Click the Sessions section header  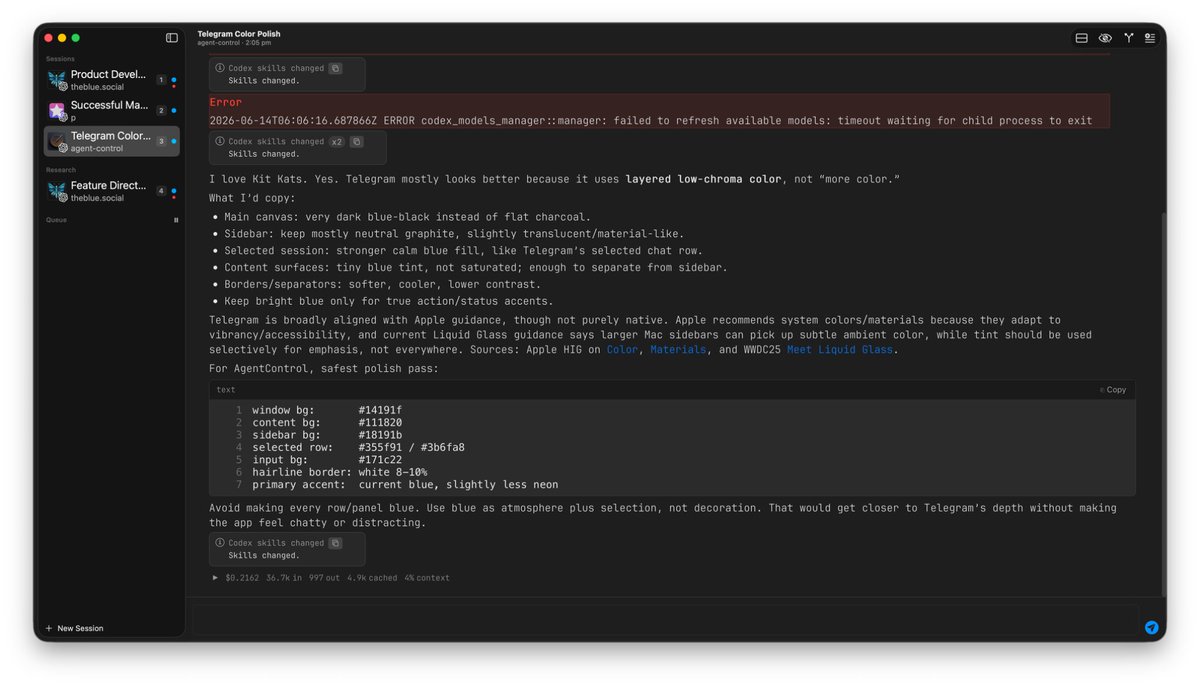[x=61, y=59]
